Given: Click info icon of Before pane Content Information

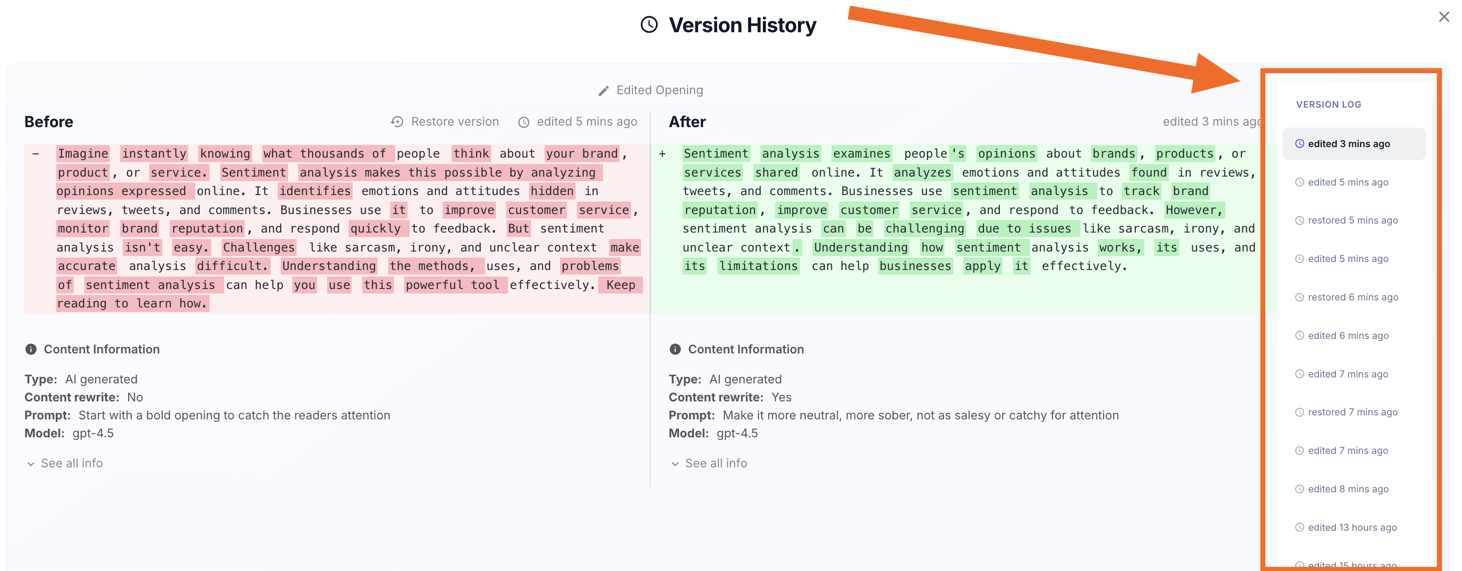Looking at the screenshot, I should [x=31, y=349].
